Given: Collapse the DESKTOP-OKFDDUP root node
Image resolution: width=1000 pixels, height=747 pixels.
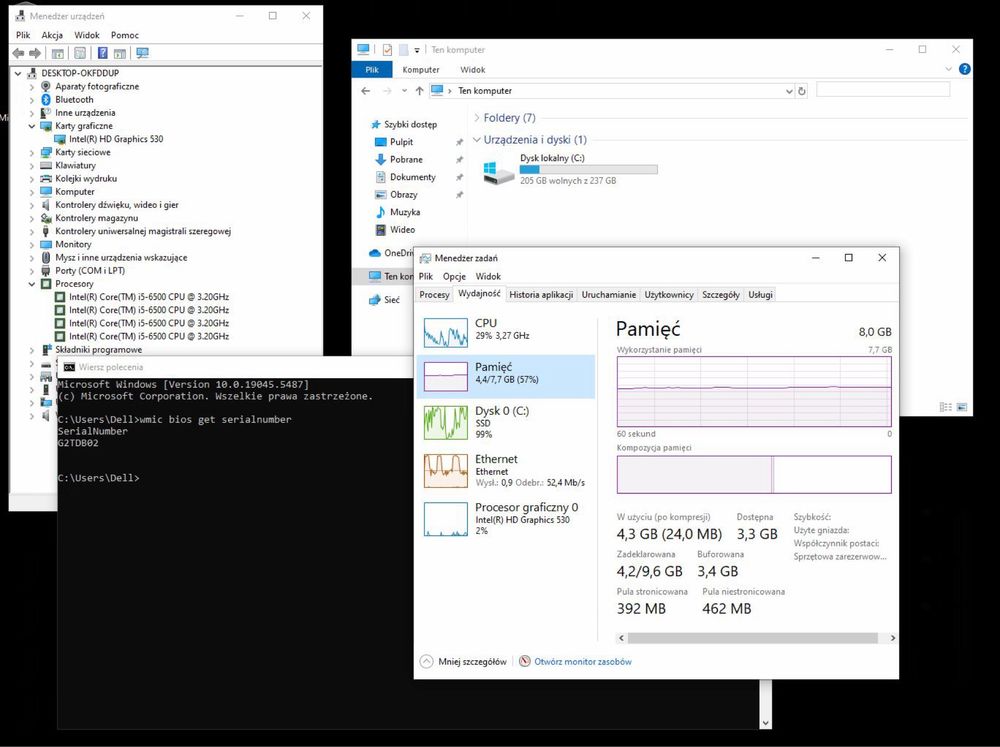Looking at the screenshot, I should pyautogui.click(x=18, y=73).
